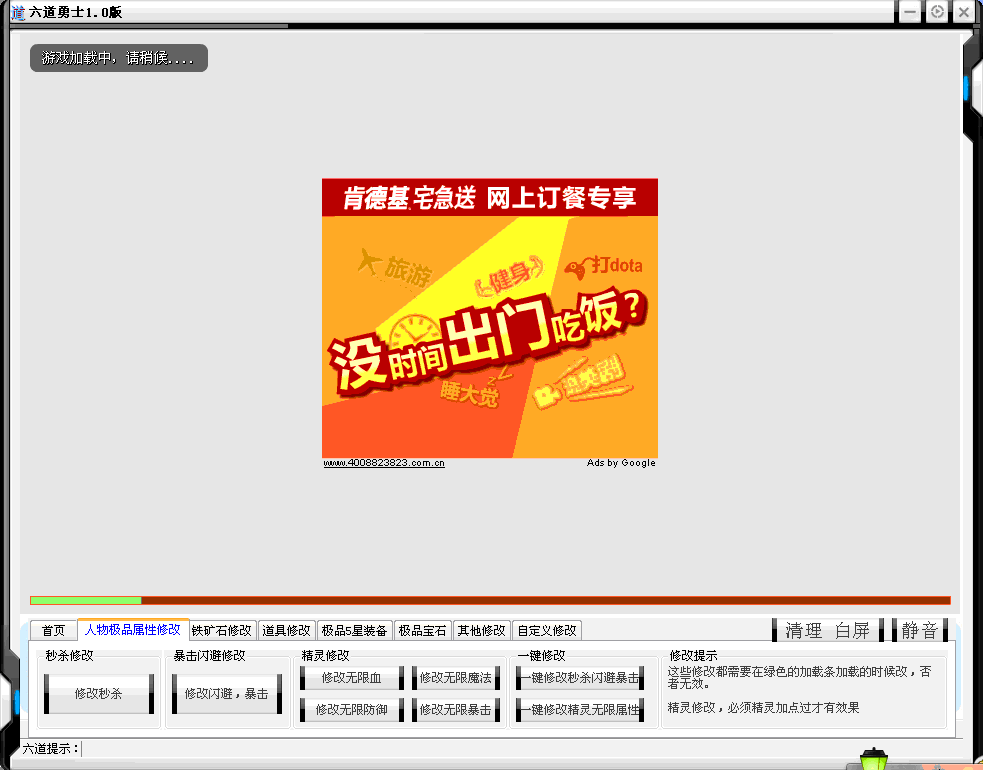Click the 修改无限魔法 button
This screenshot has height=770, width=983.
[x=455, y=678]
